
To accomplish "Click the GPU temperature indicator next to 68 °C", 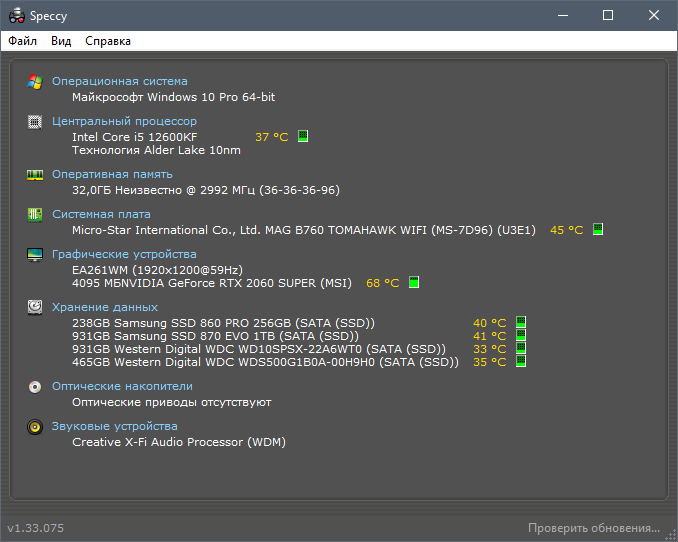I will pos(414,282).
